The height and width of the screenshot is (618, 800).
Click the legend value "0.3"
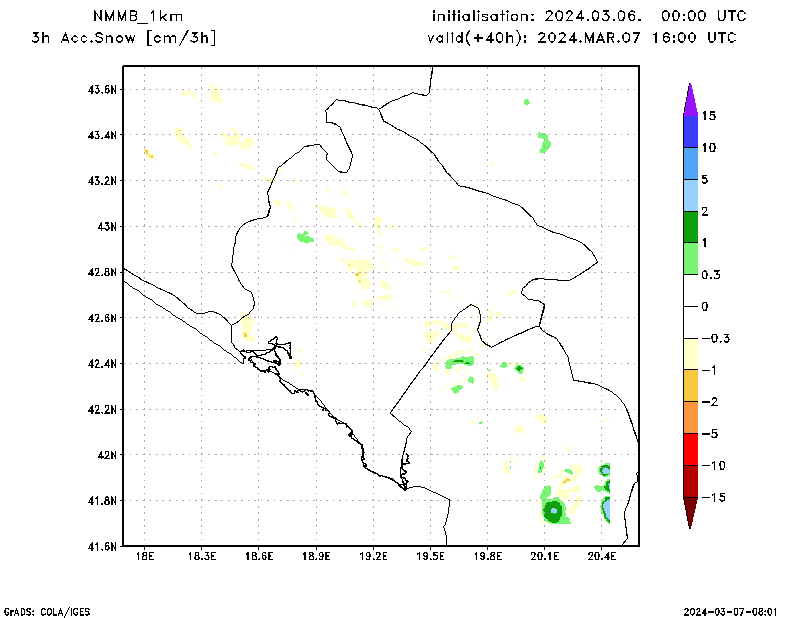point(711,275)
